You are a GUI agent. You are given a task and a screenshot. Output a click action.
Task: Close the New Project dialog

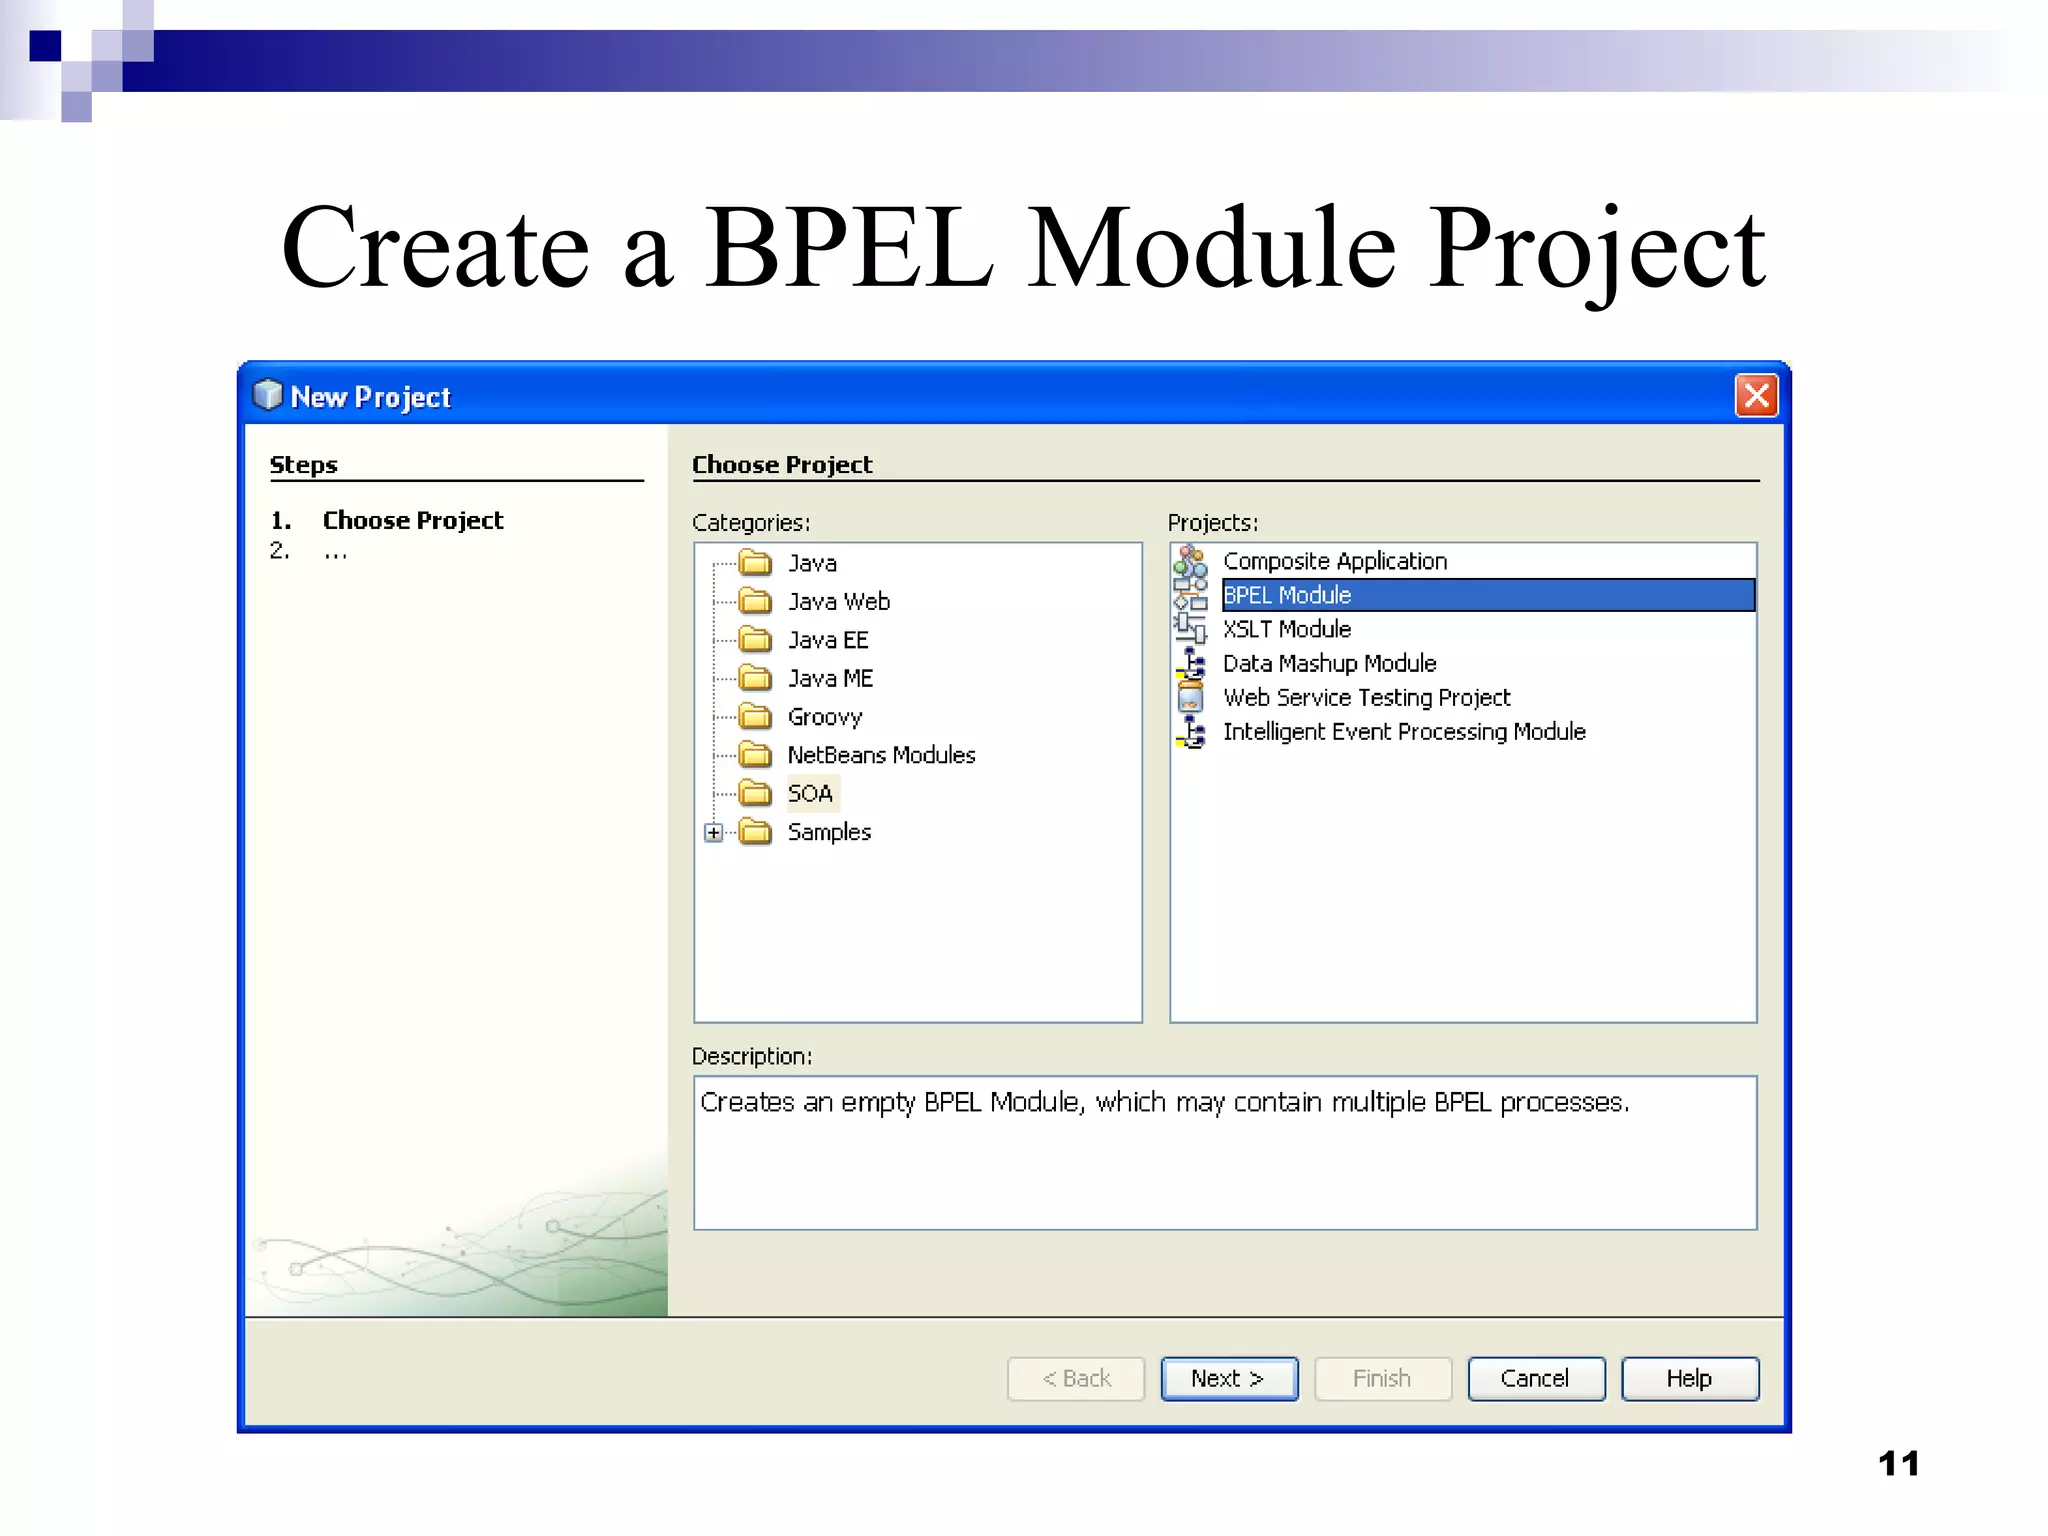click(1757, 396)
